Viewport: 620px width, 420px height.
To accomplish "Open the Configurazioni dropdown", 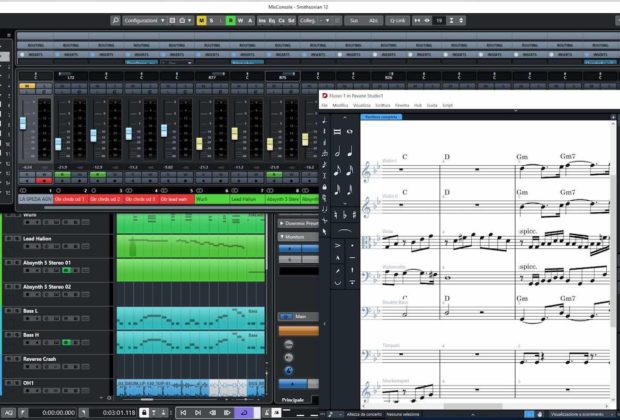I will click(144, 21).
